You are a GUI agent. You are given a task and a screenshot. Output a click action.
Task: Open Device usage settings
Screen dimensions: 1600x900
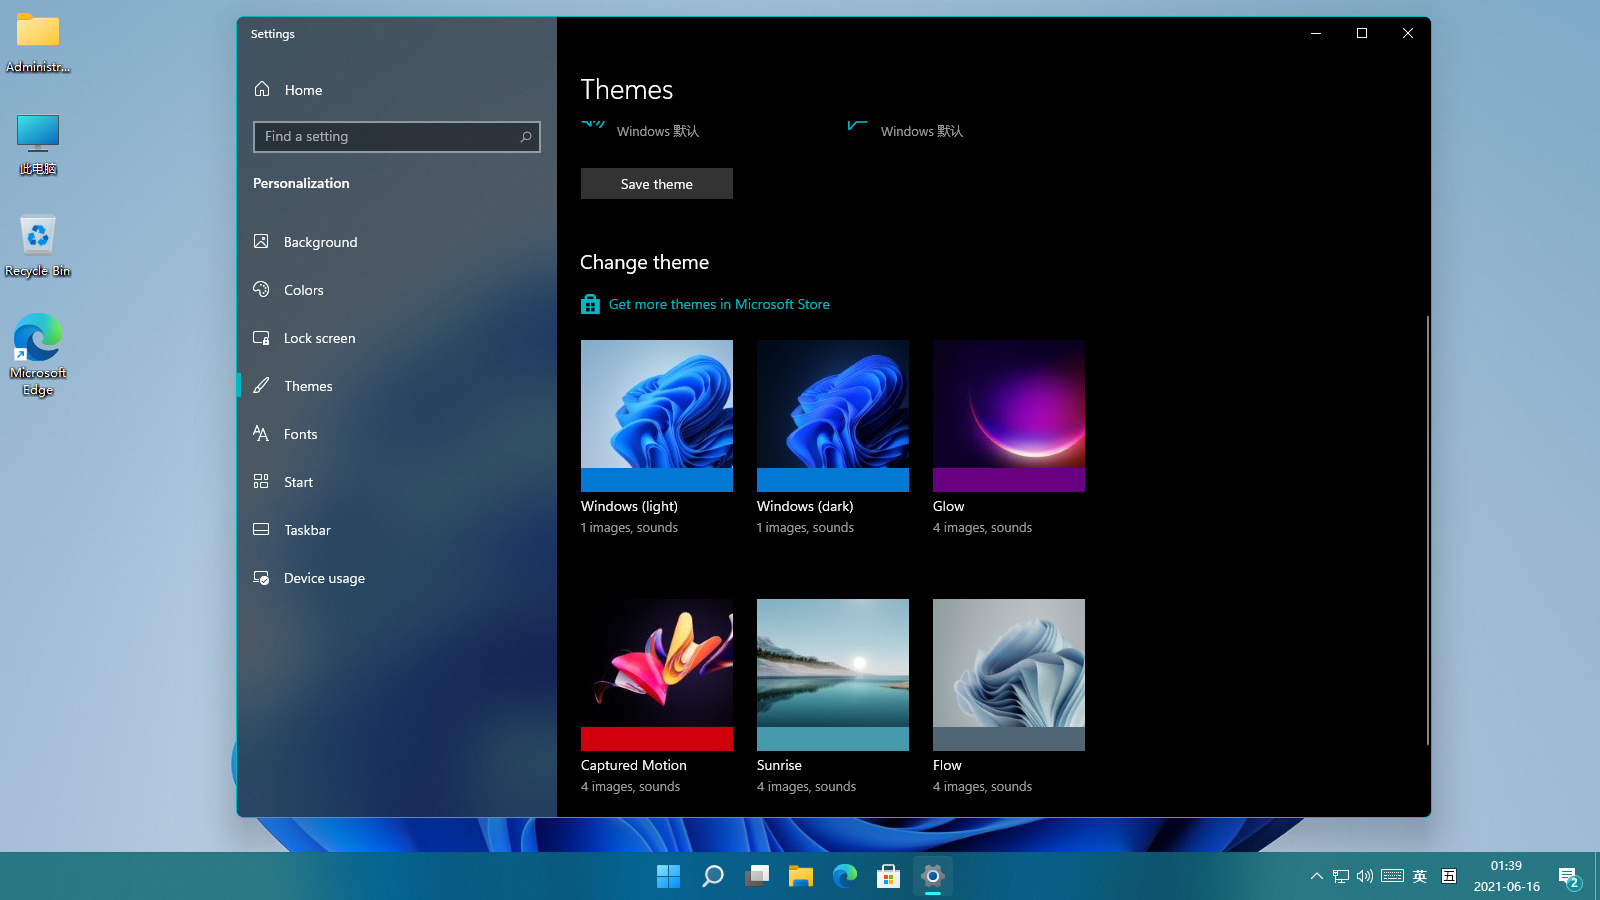tap(261, 577)
